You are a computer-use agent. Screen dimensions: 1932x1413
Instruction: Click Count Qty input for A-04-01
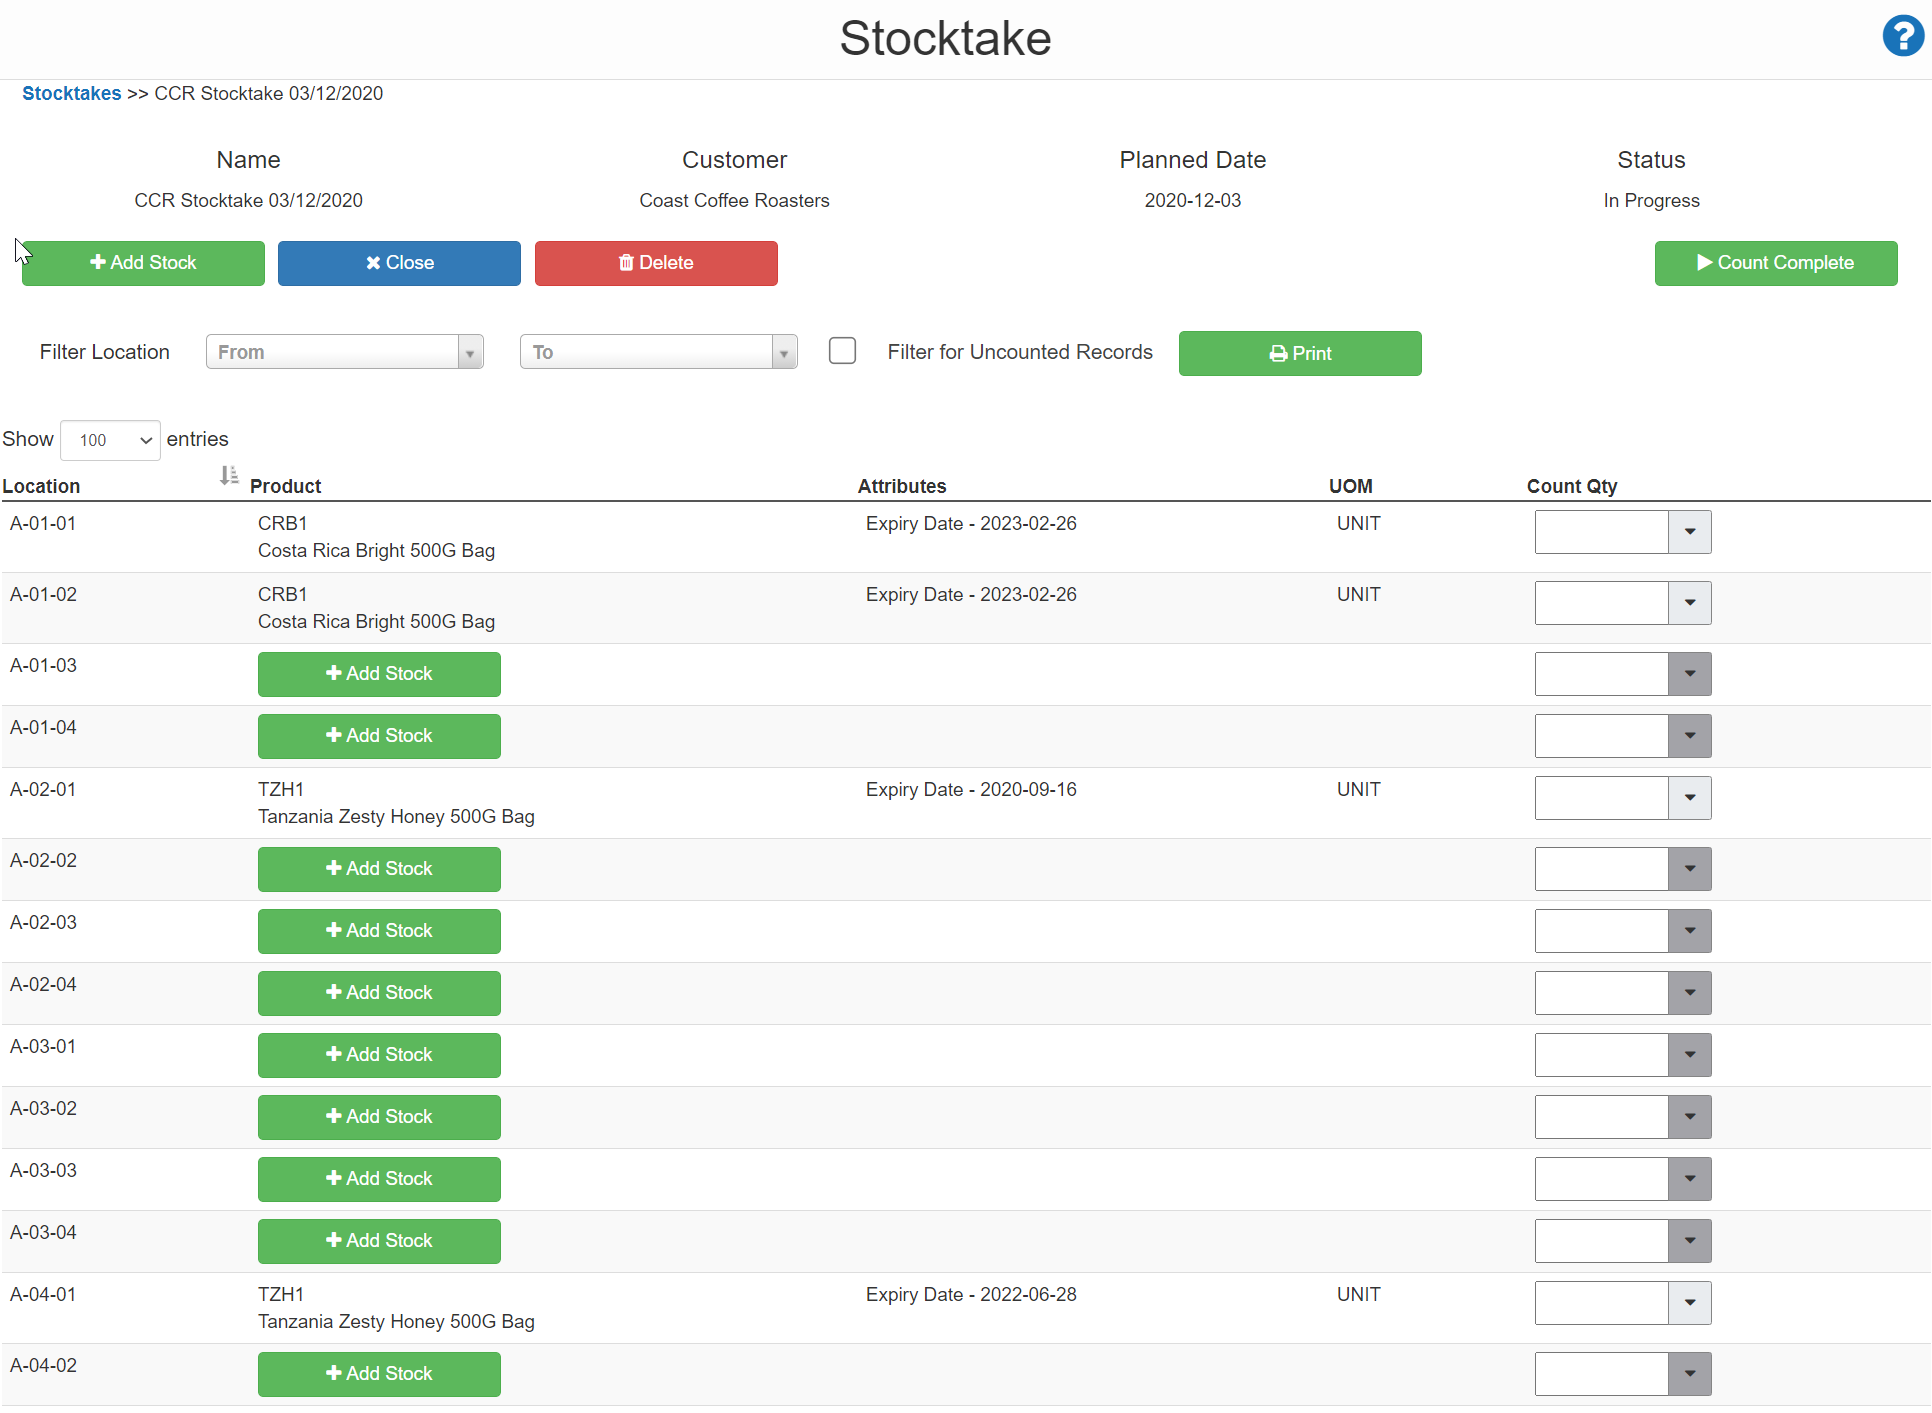pyautogui.click(x=1600, y=1303)
